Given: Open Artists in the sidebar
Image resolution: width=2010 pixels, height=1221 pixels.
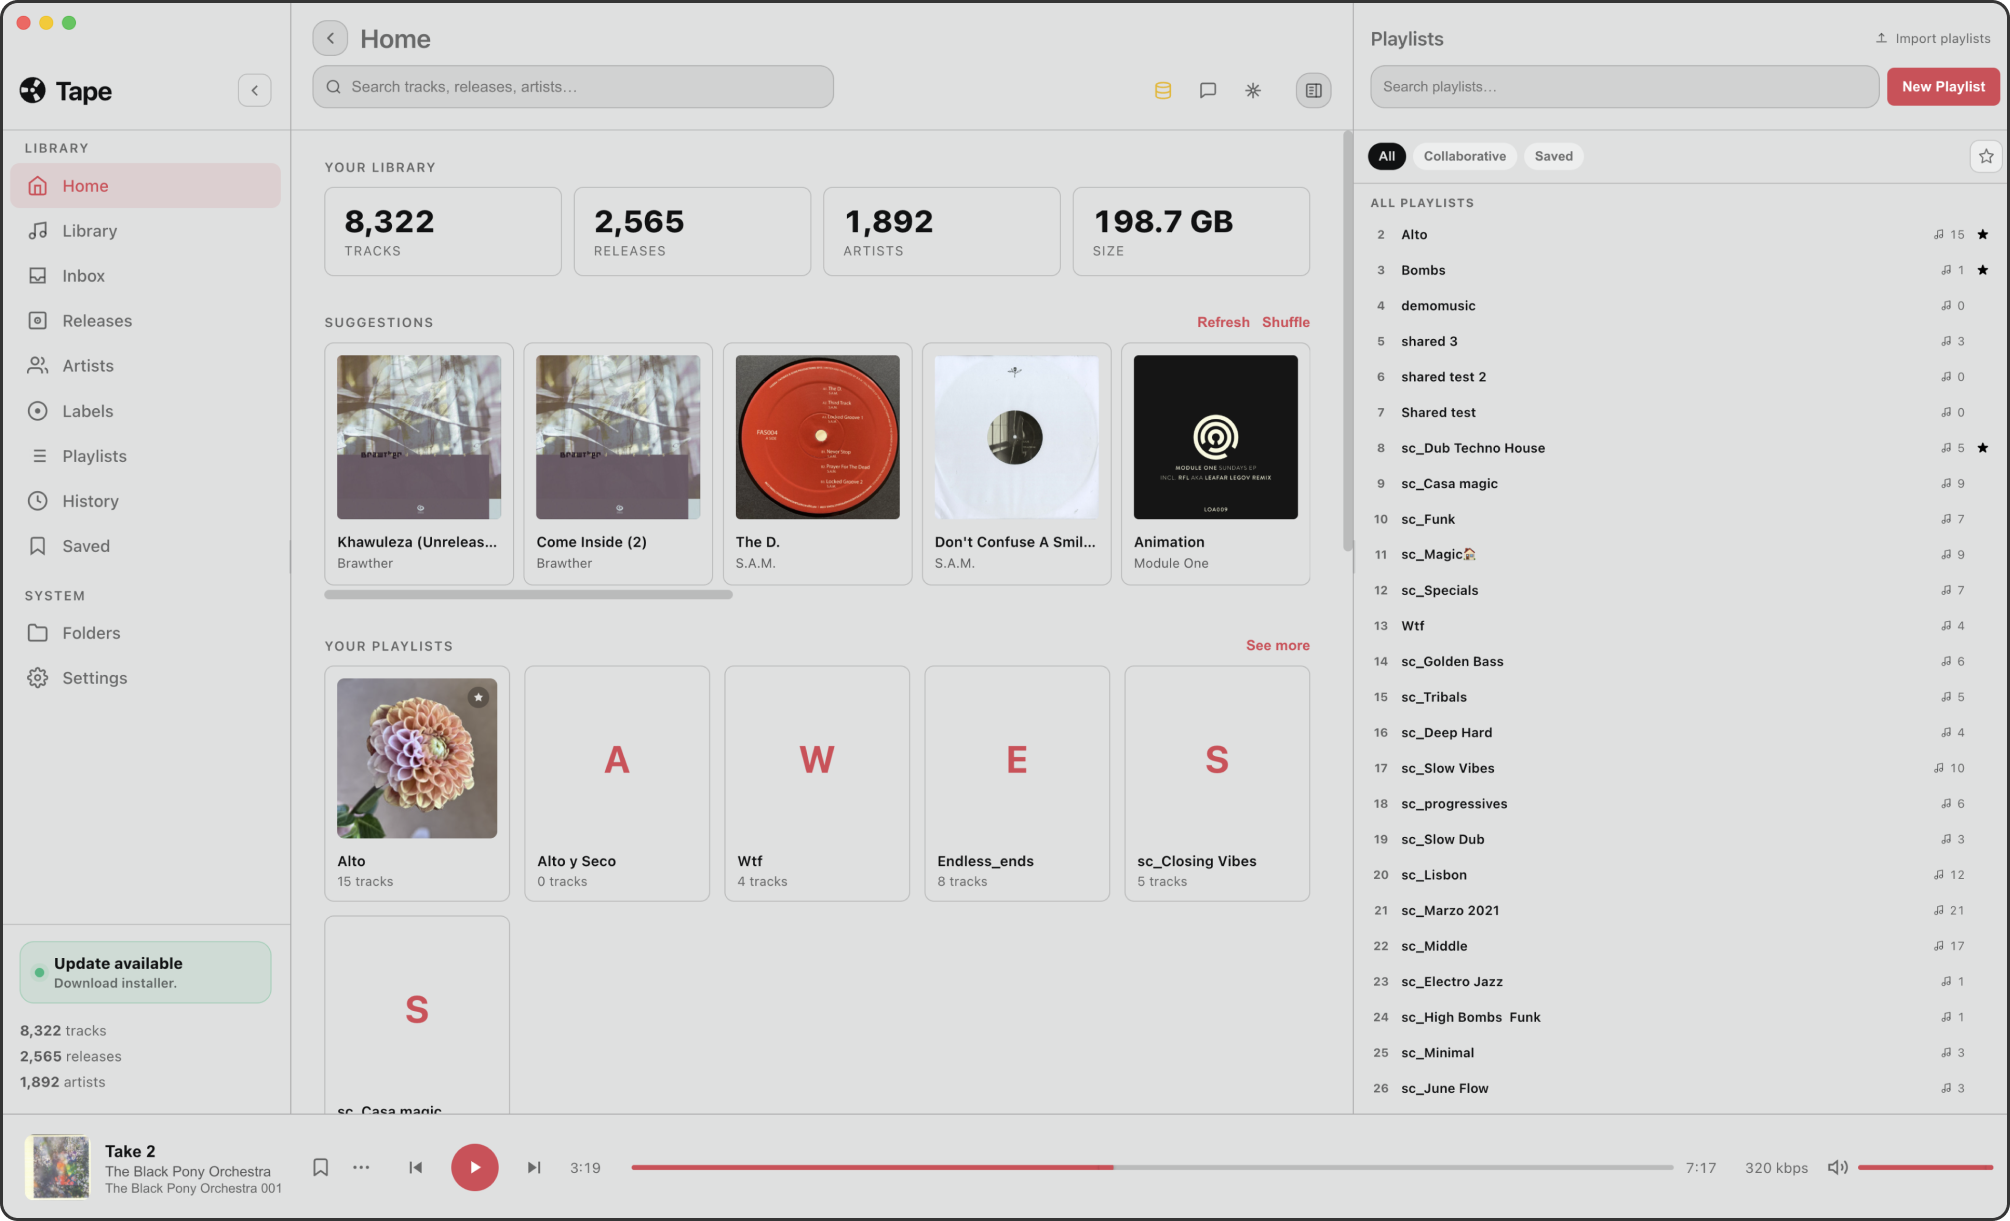Looking at the screenshot, I should click(145, 366).
